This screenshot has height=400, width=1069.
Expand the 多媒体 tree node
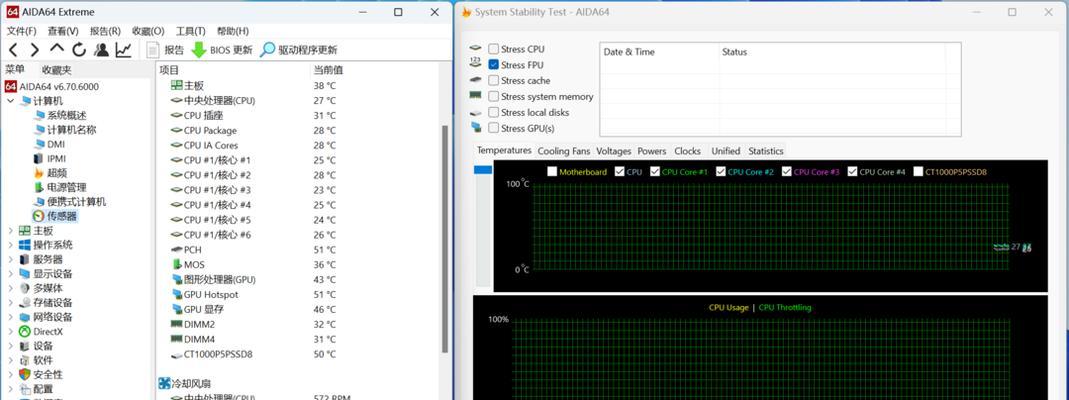(x=10, y=288)
